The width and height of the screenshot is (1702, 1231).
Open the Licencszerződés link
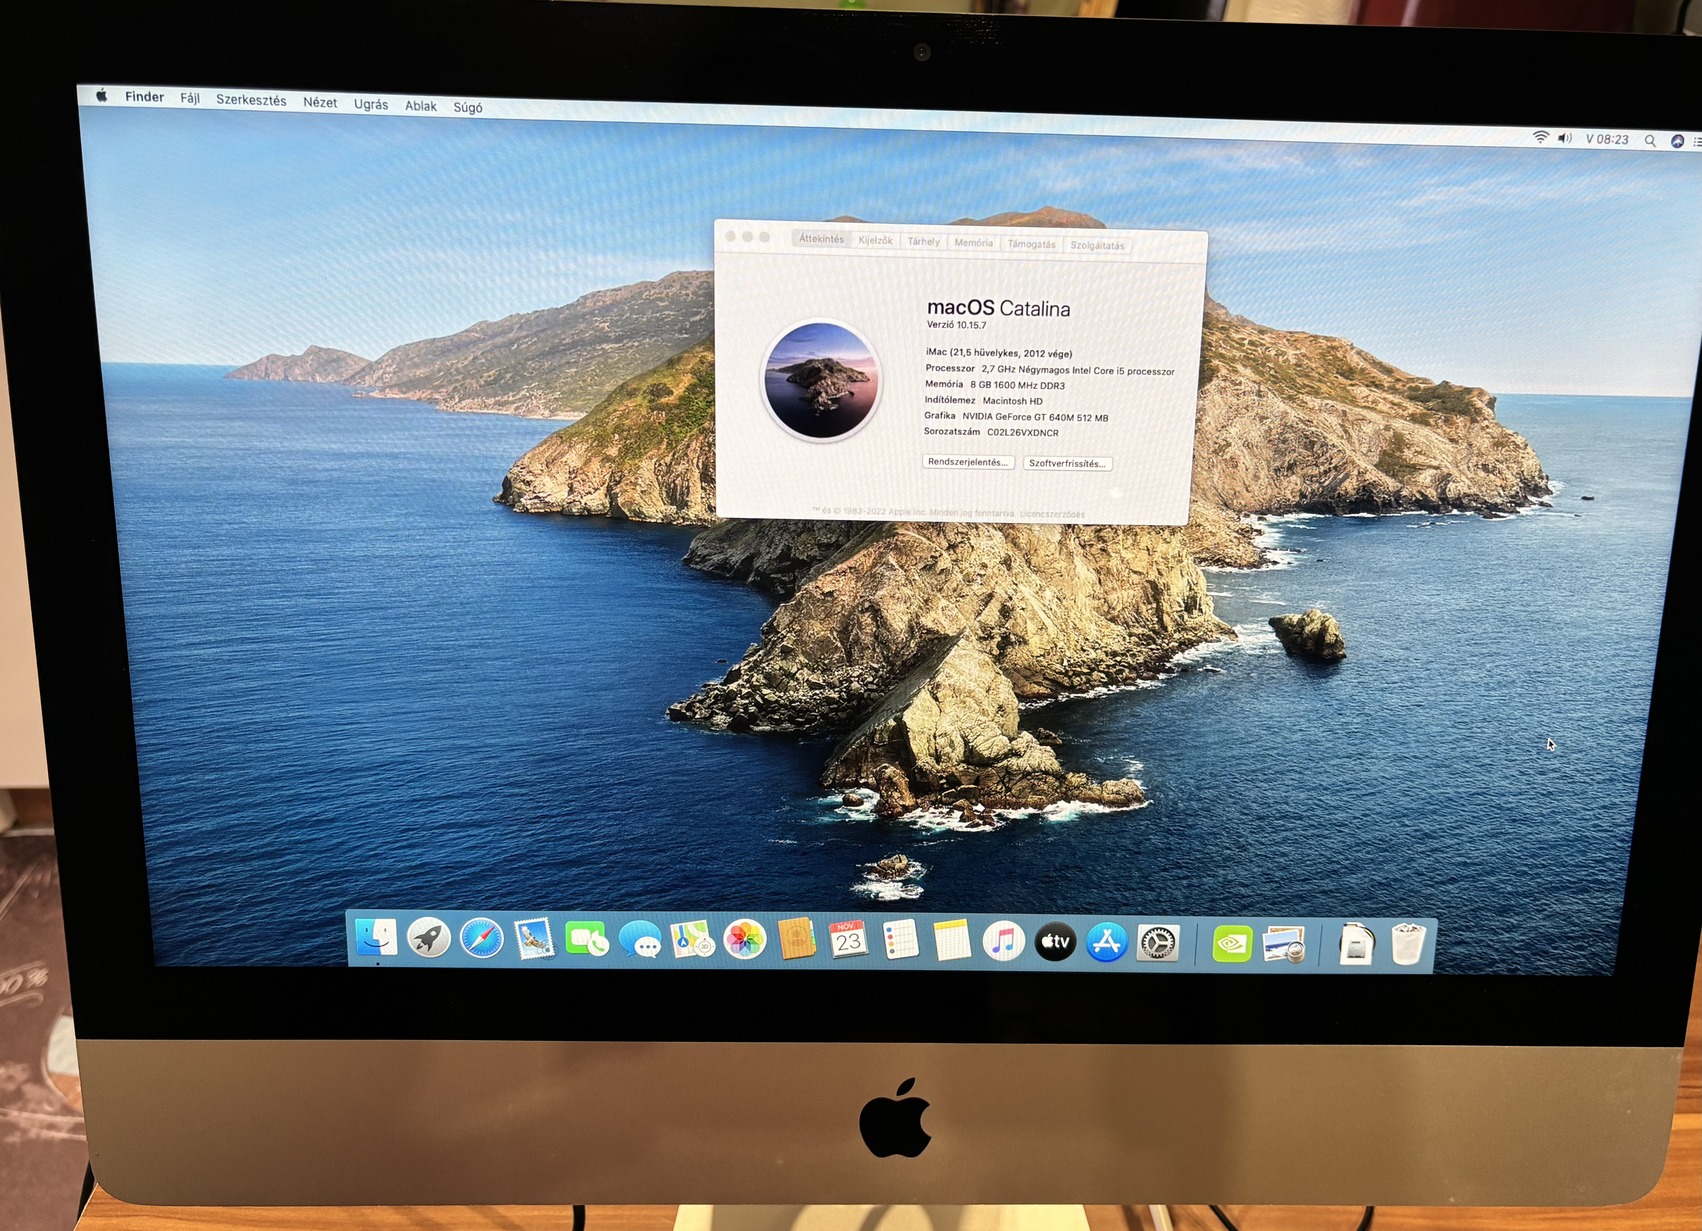[x=1052, y=514]
